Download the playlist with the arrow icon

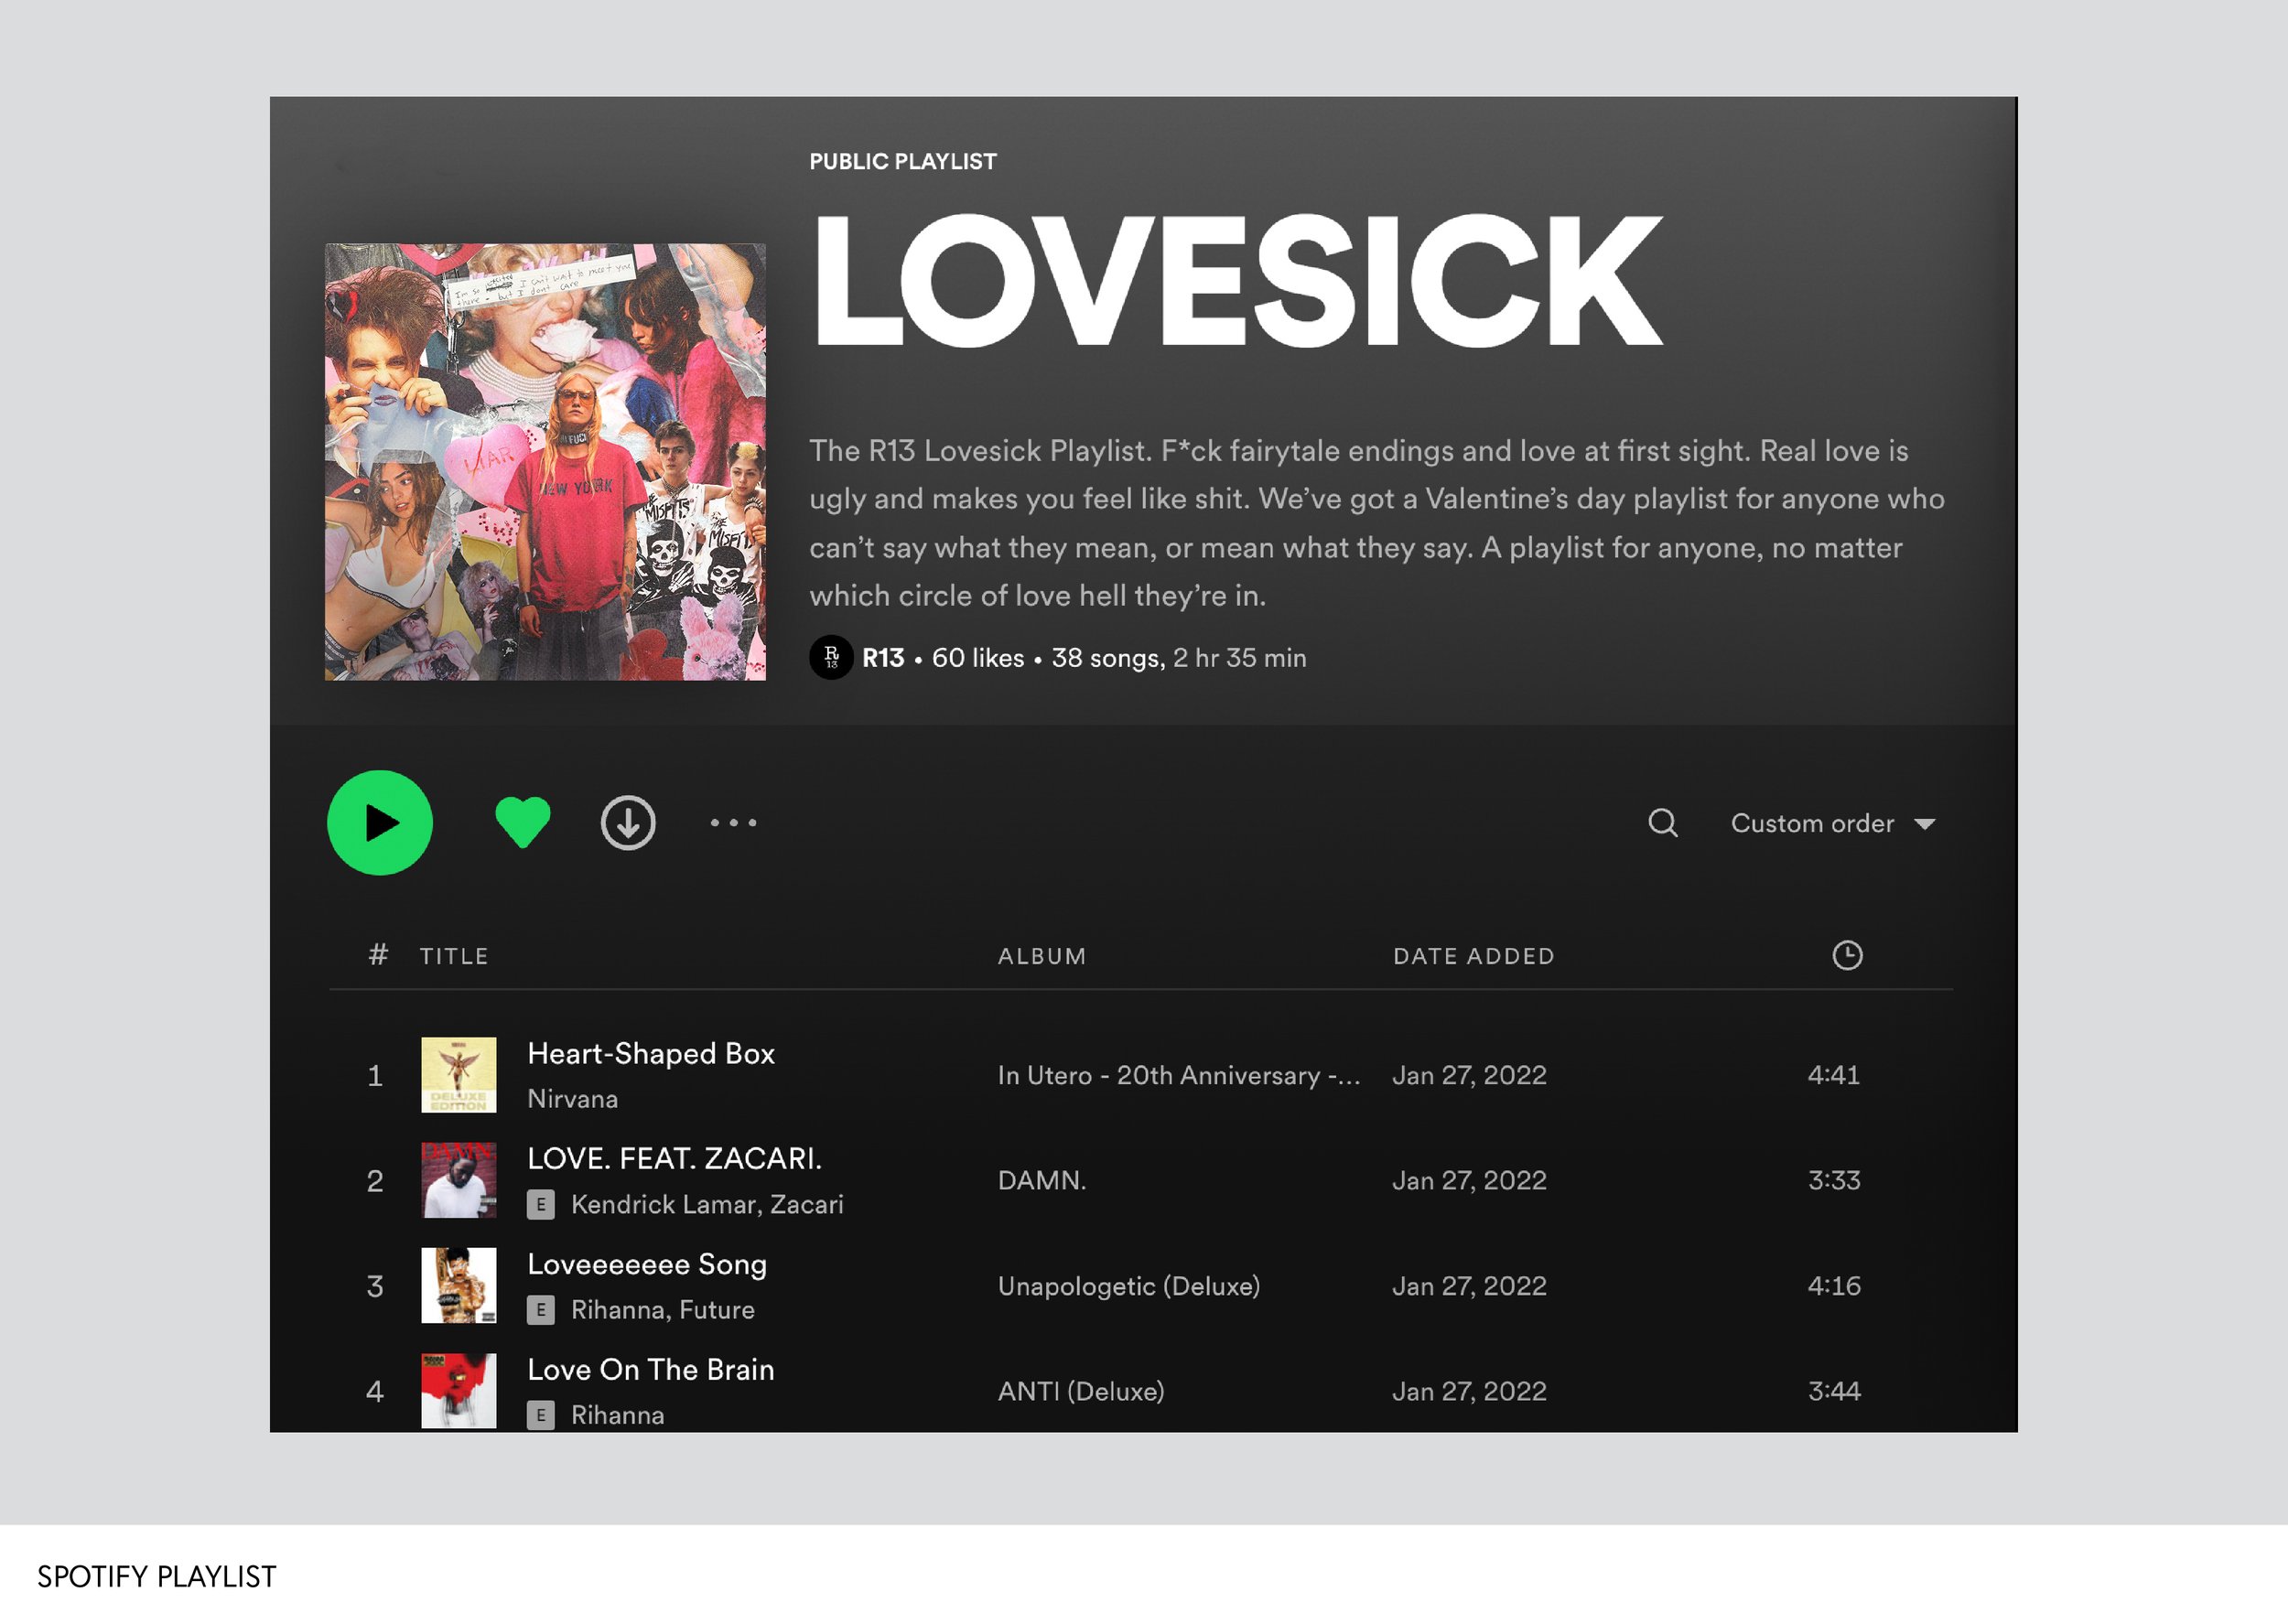(628, 823)
